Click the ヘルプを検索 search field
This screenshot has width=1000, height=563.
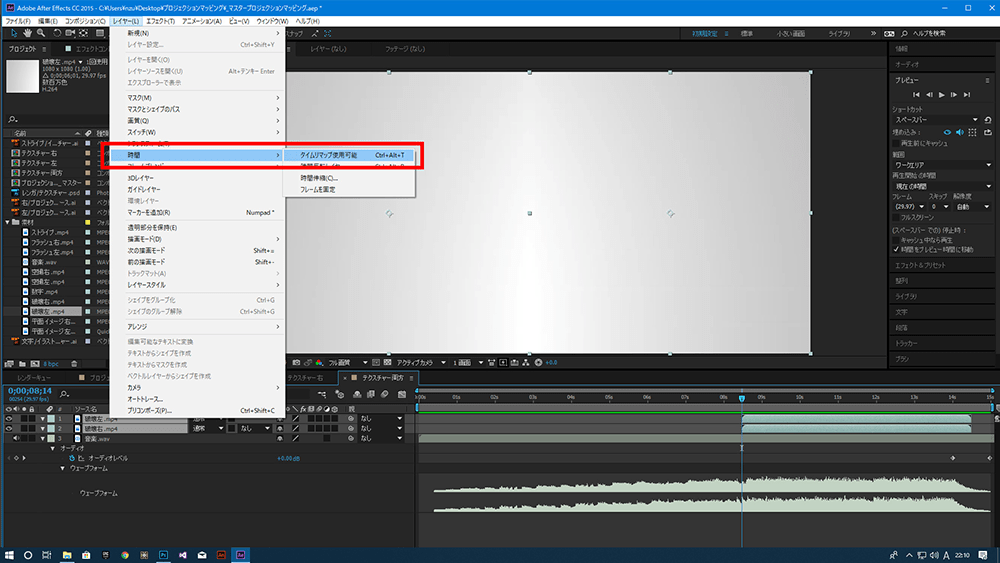coord(929,33)
